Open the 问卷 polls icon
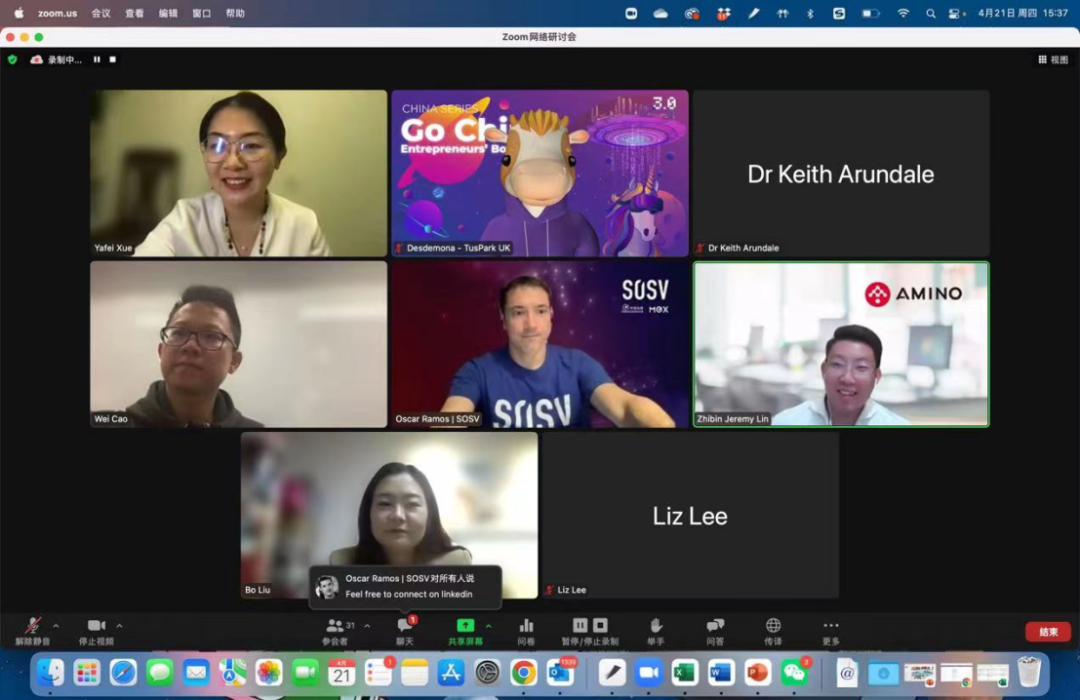 [x=526, y=626]
